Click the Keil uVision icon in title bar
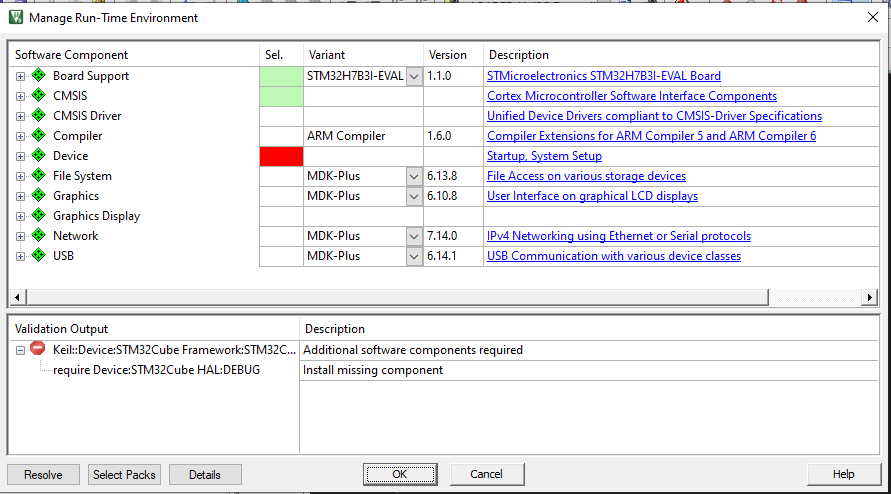Viewport: 891px width, 494px height. (x=16, y=17)
